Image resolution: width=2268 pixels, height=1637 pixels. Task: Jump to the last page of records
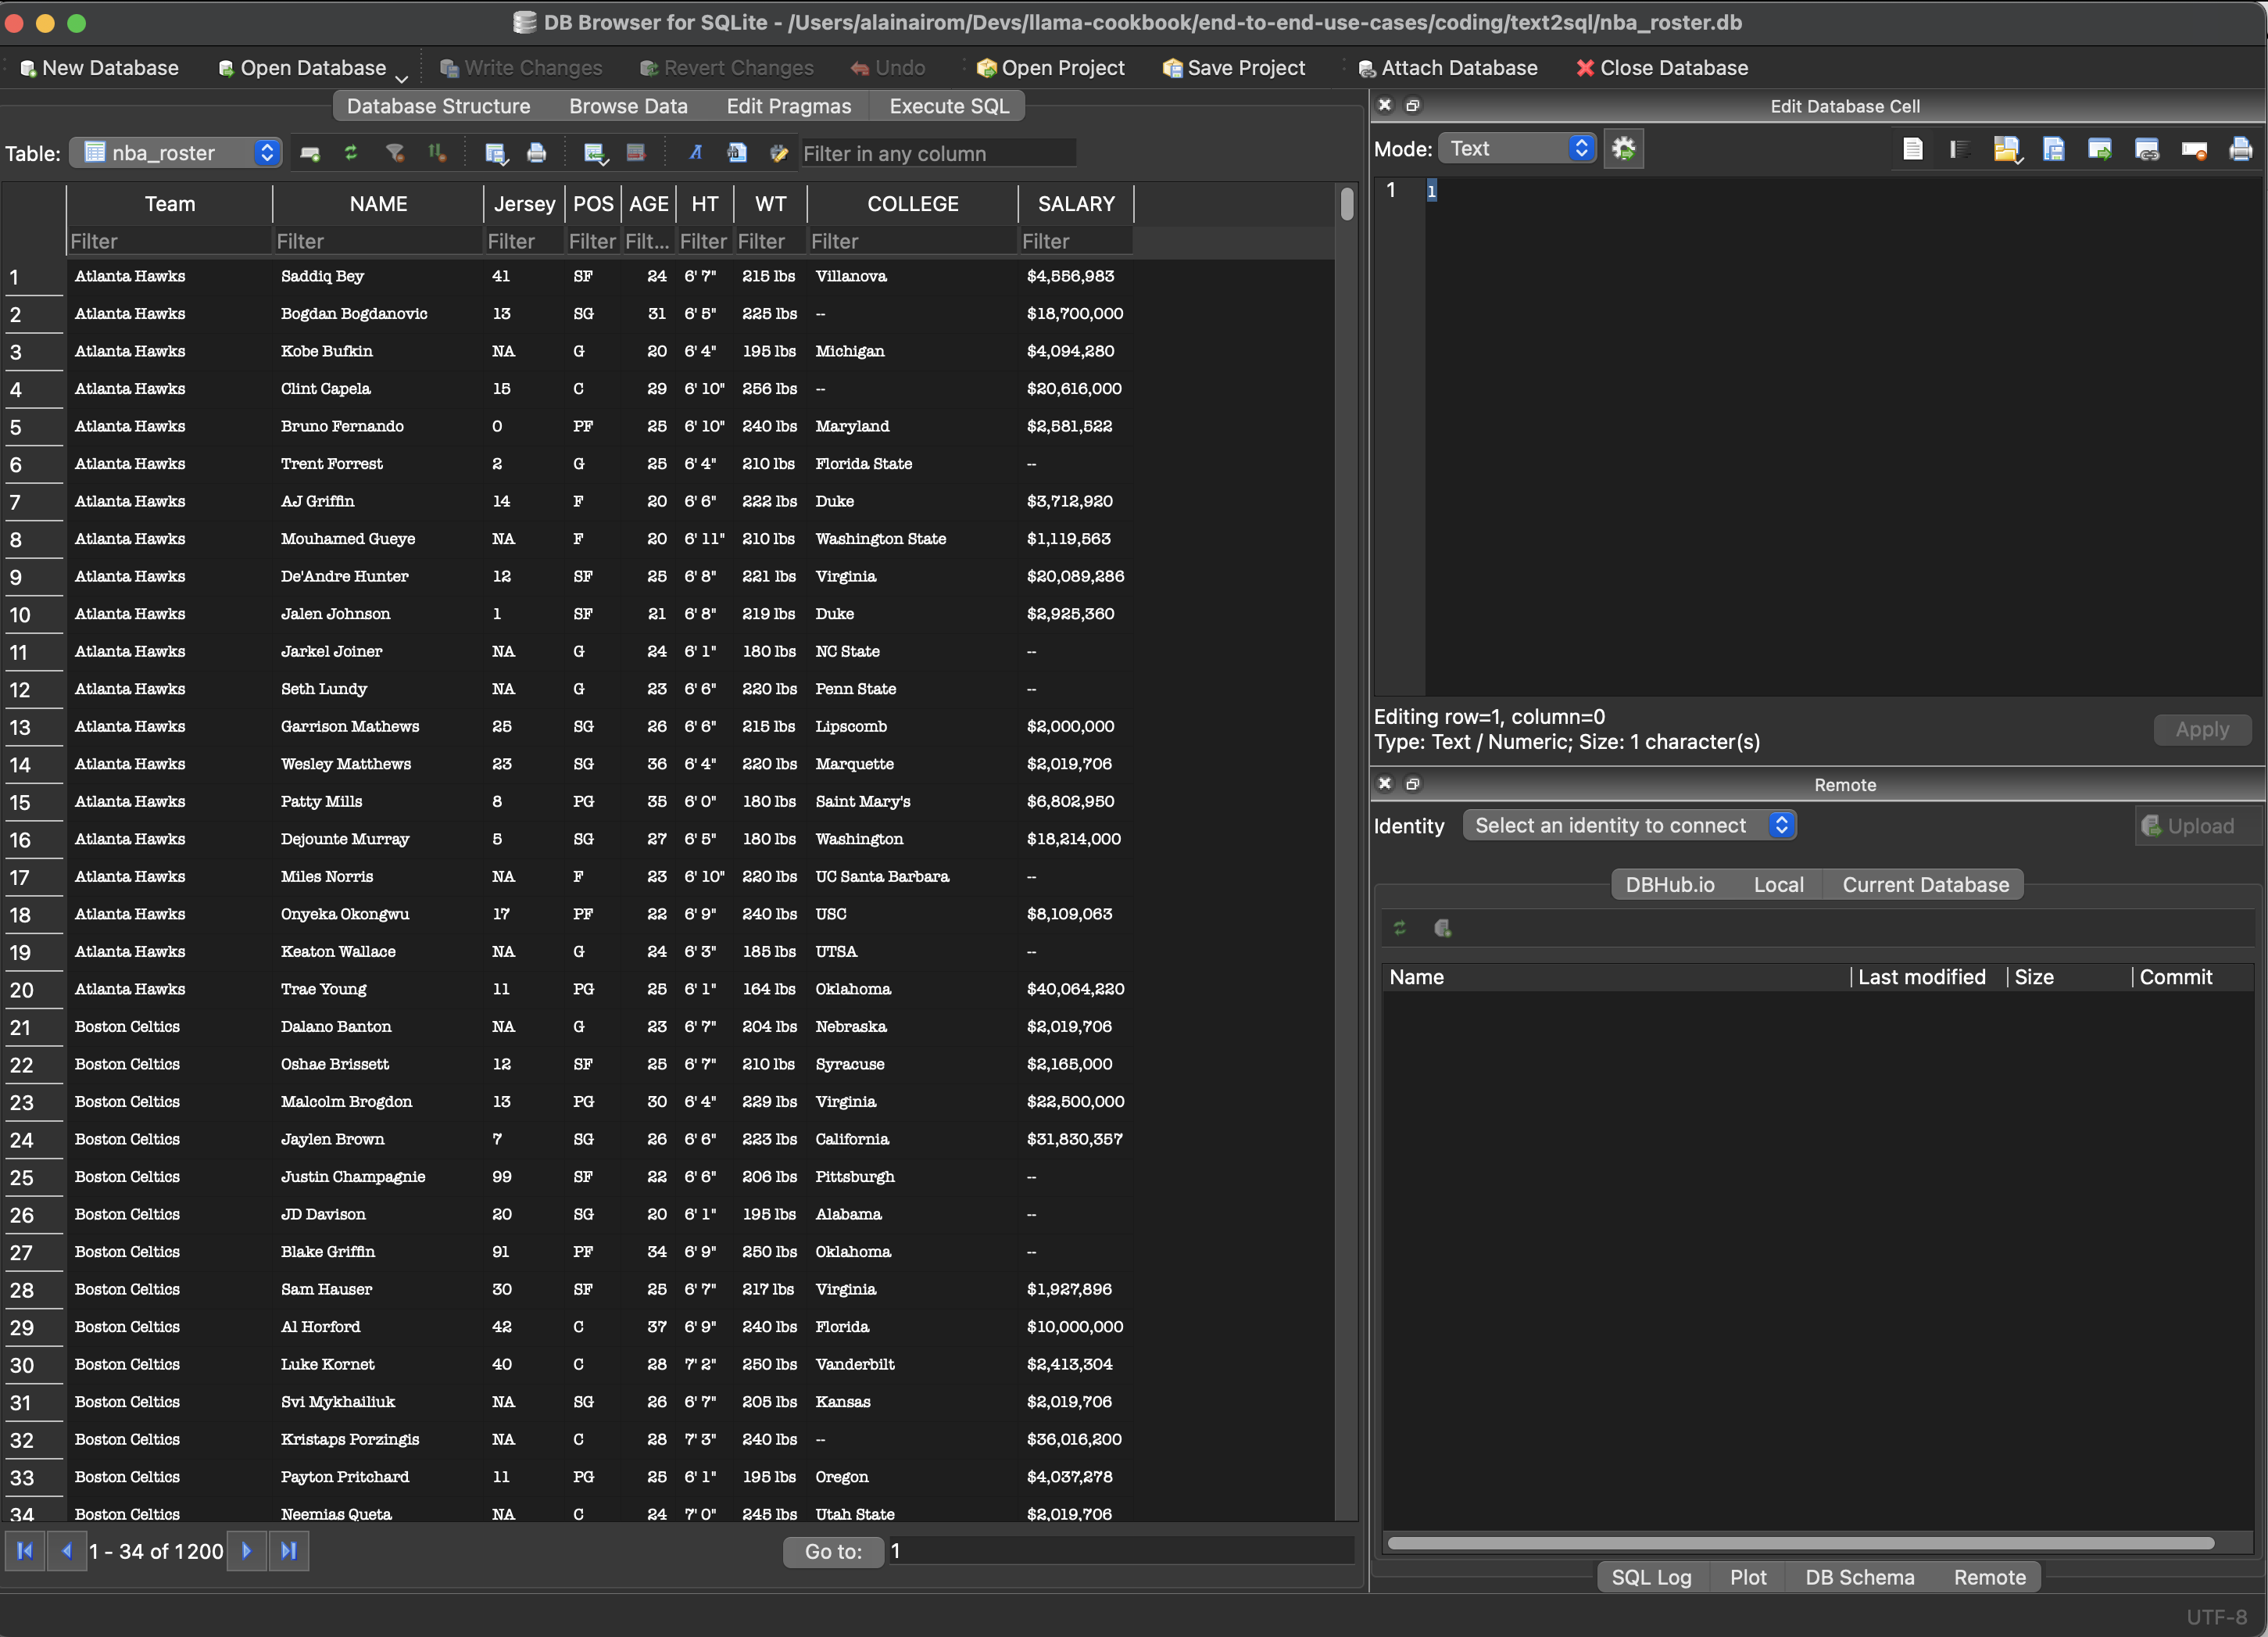point(288,1551)
